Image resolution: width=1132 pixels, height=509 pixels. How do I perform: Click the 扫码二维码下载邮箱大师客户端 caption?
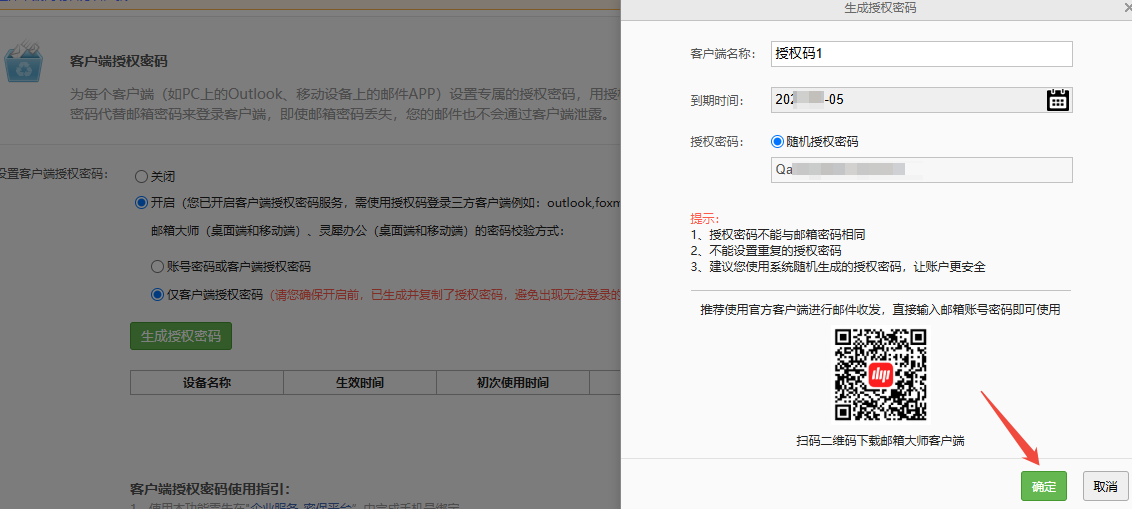click(x=880, y=441)
